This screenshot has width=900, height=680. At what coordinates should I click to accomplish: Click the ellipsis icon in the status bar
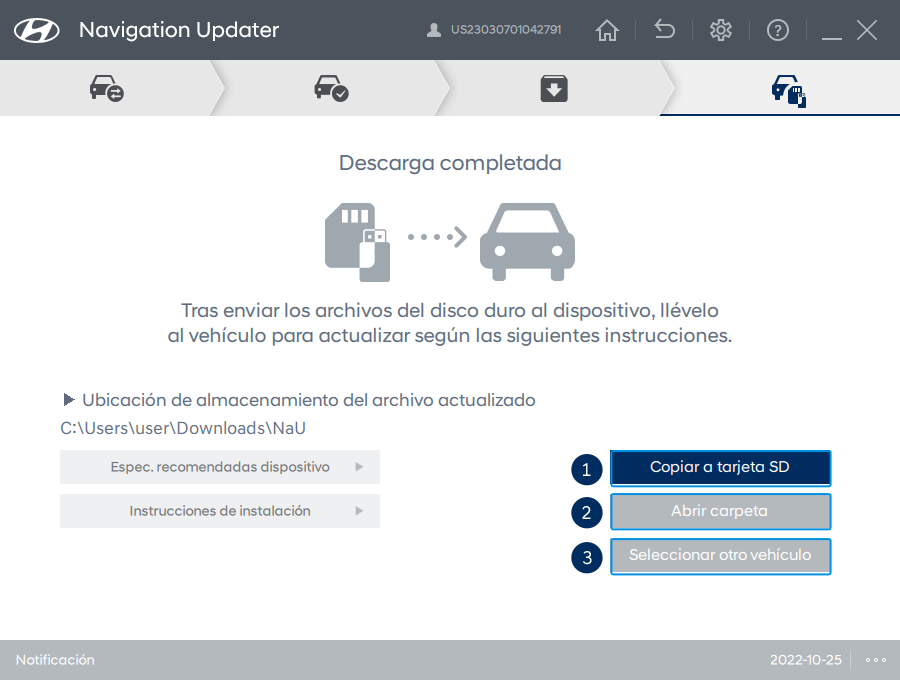click(x=876, y=660)
